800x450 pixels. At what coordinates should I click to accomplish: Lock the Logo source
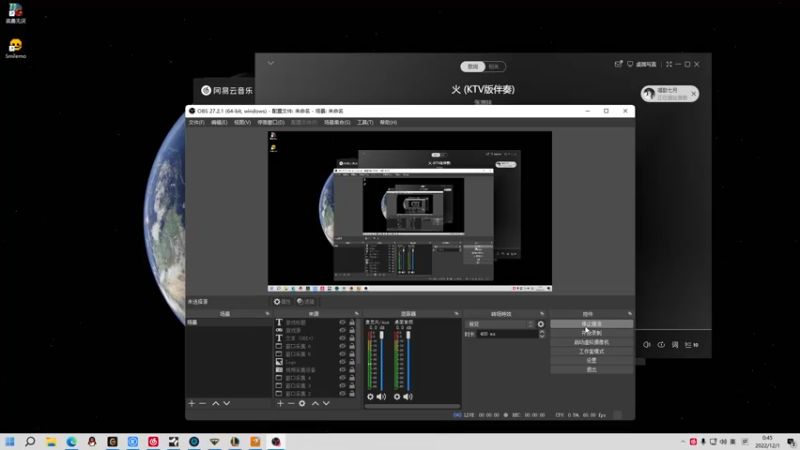coord(352,362)
